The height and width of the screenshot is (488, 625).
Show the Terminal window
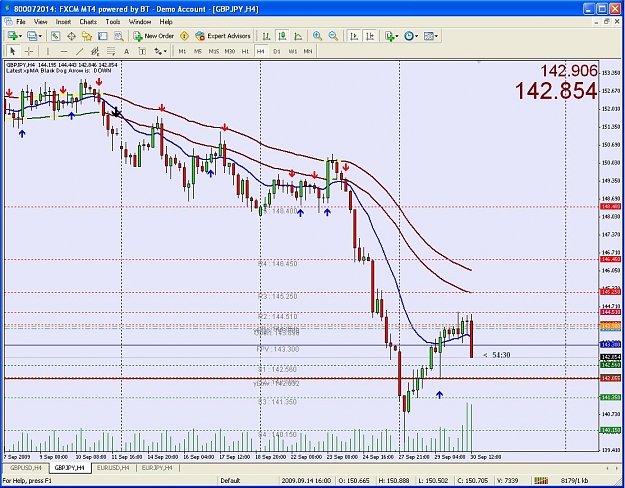pyautogui.click(x=103, y=36)
